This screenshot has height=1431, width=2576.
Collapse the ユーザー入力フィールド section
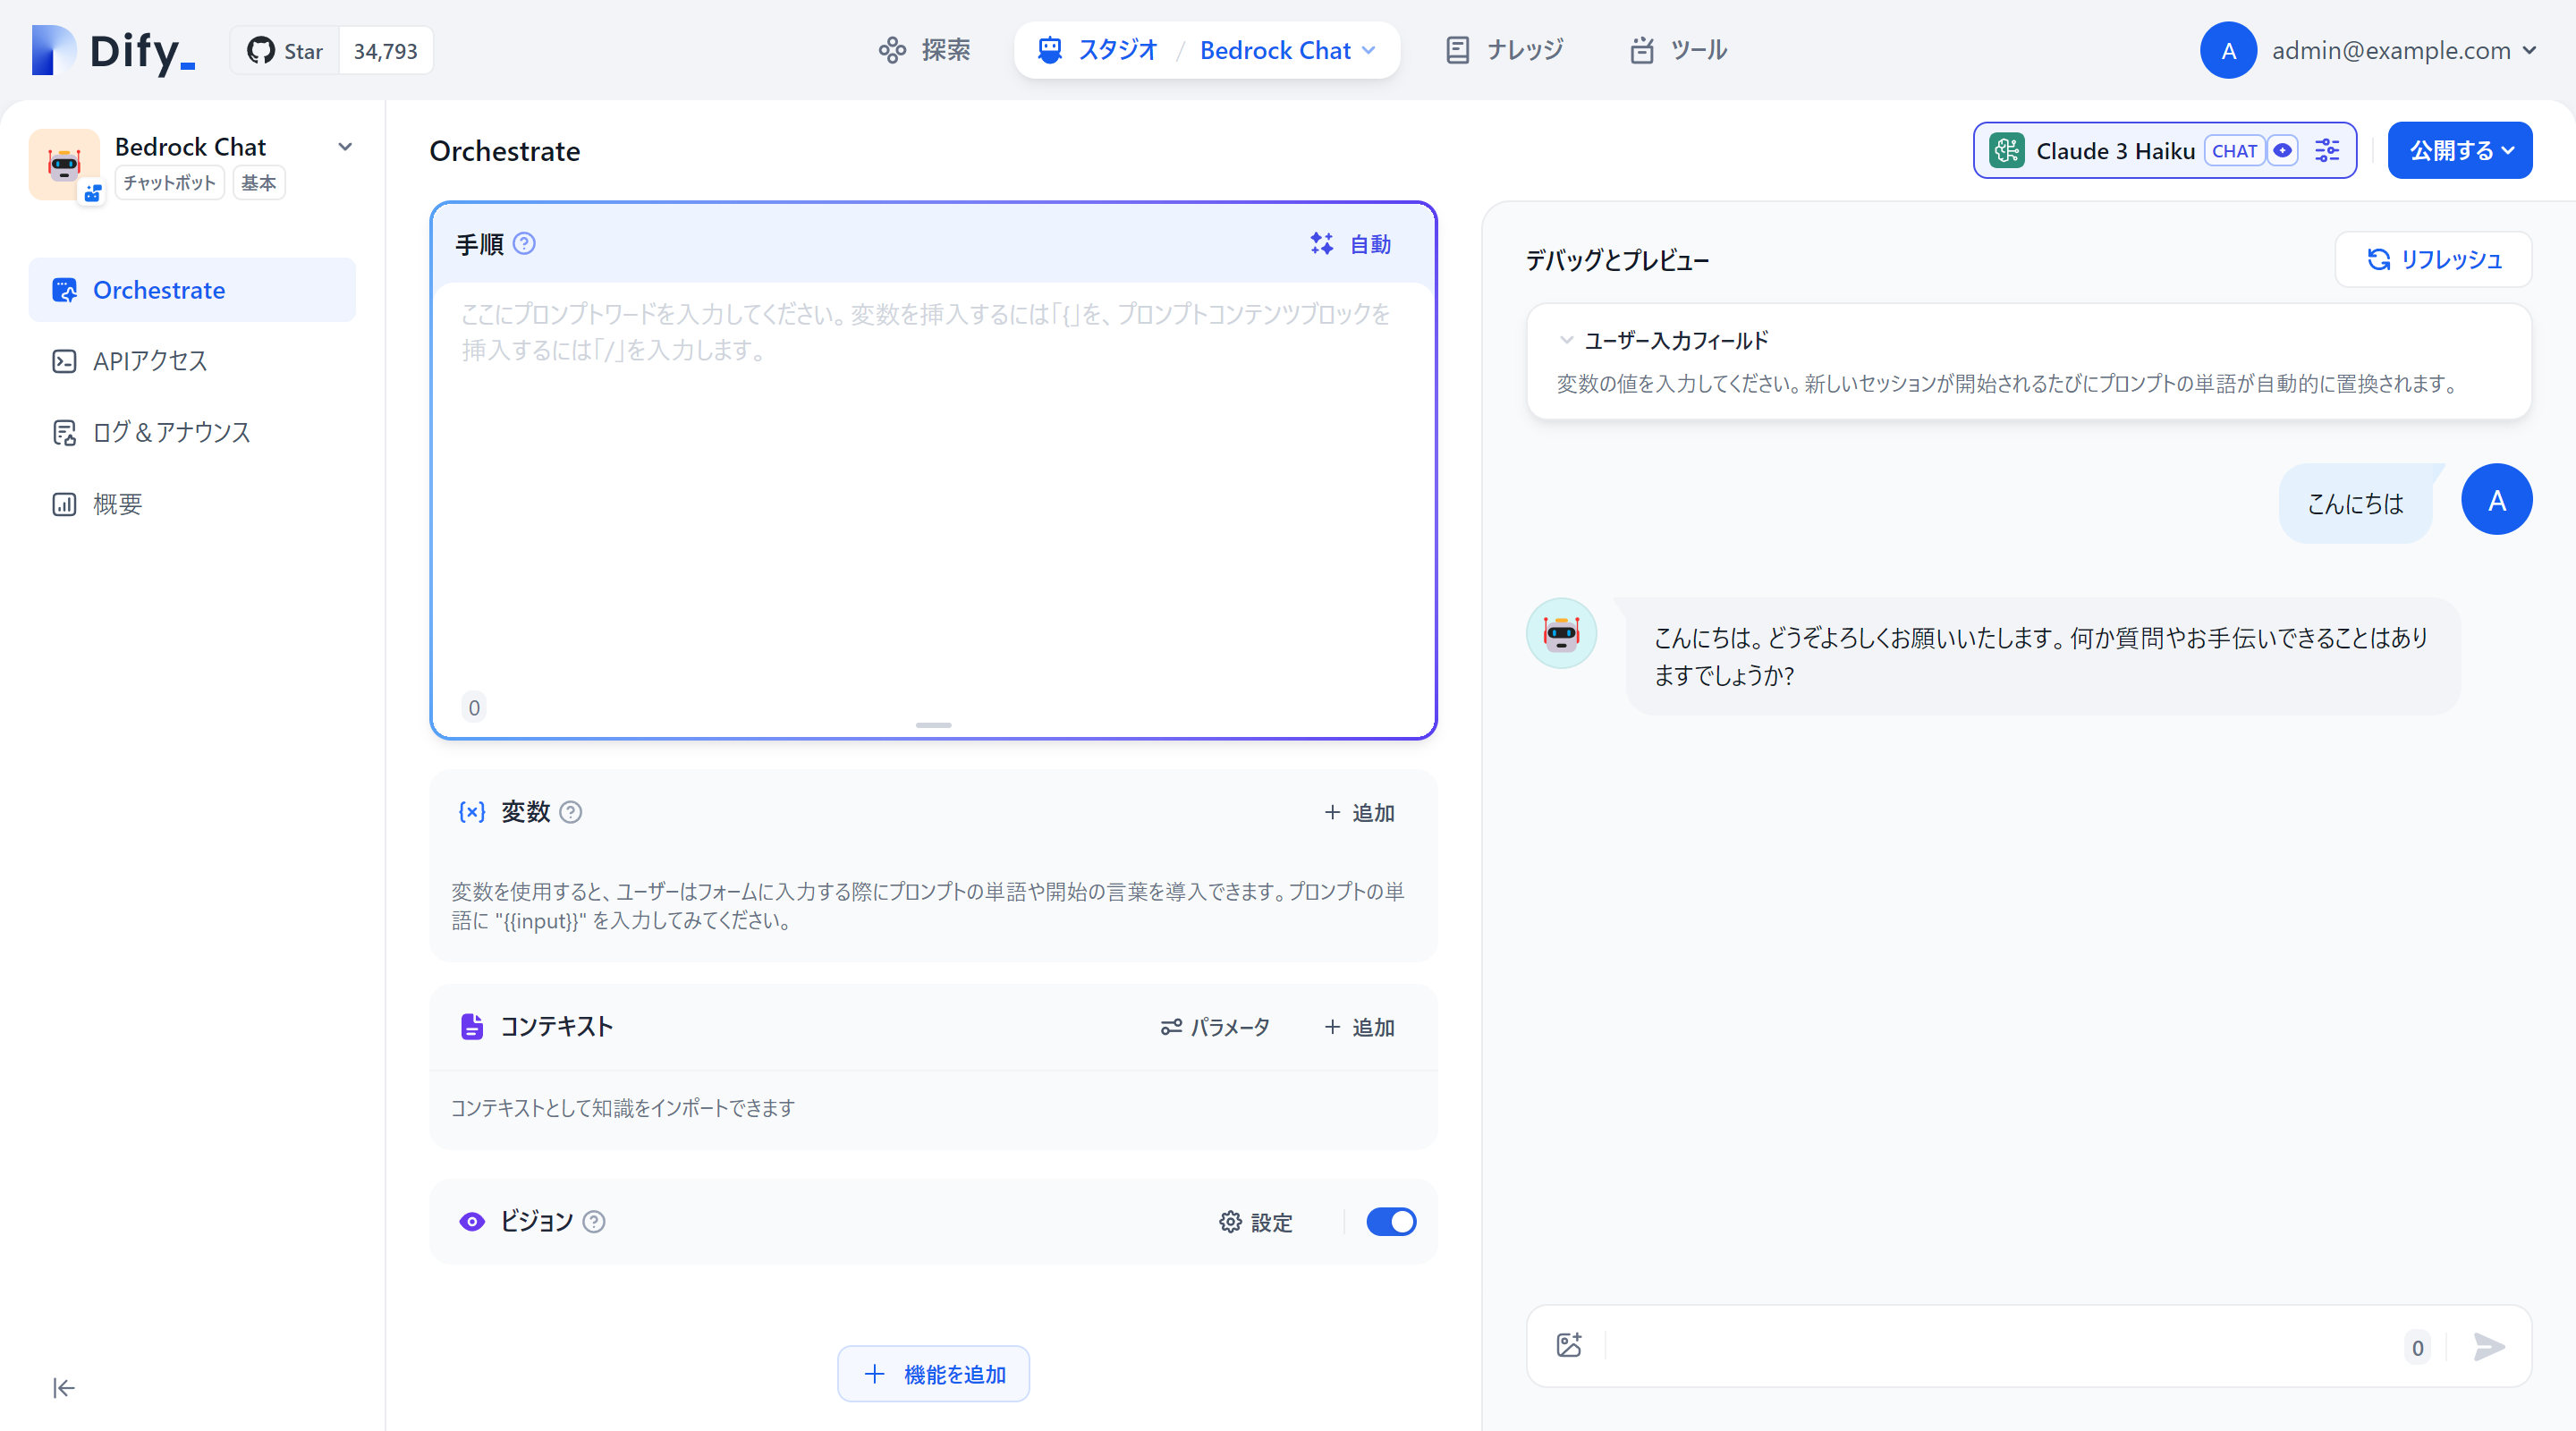coord(1566,340)
